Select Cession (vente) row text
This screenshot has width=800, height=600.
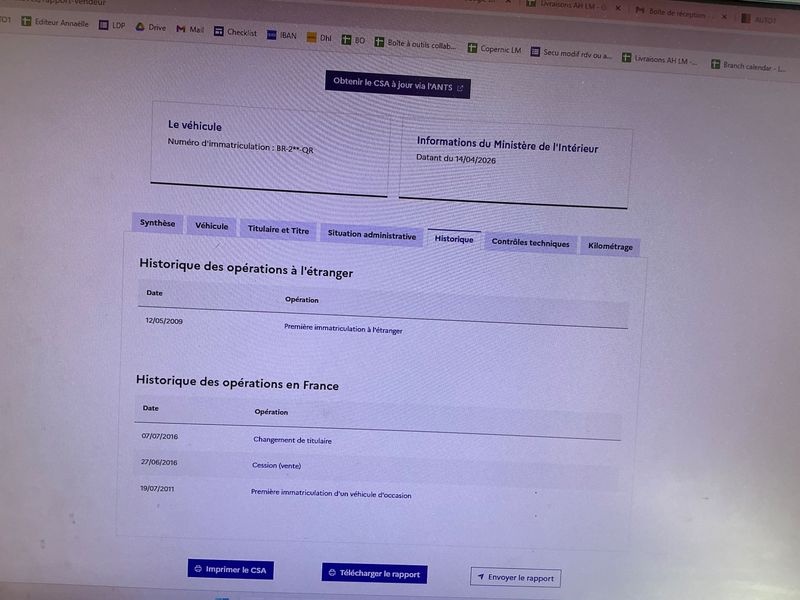tap(277, 465)
